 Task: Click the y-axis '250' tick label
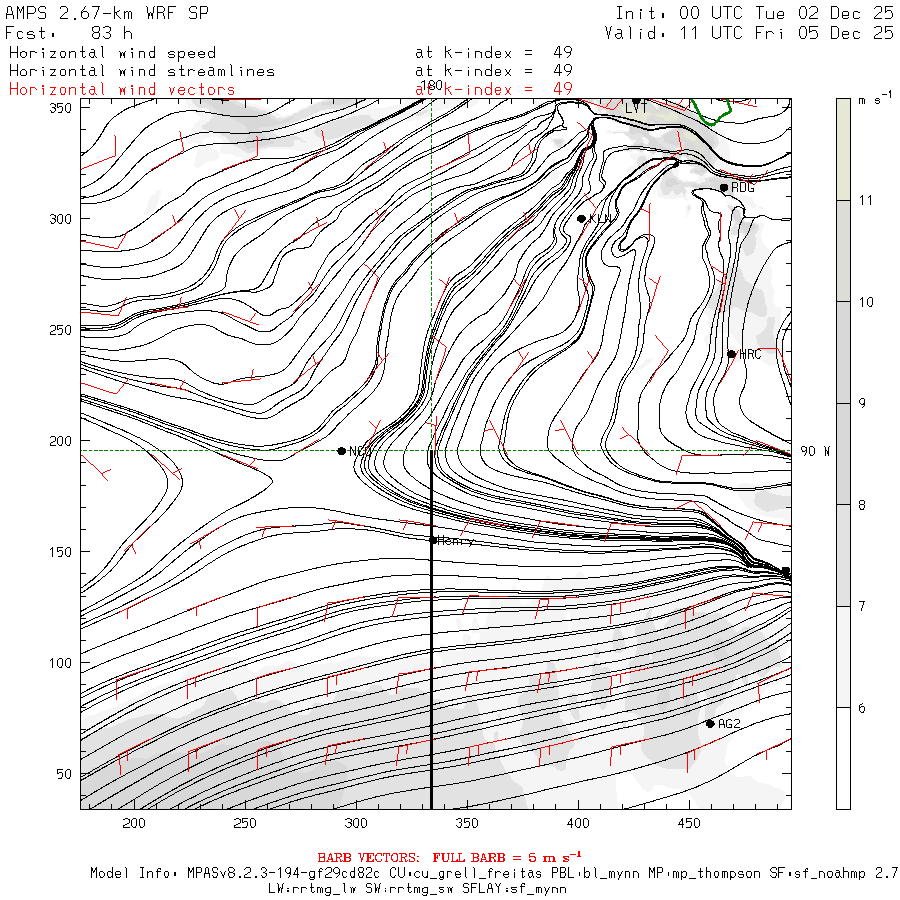(x=60, y=330)
